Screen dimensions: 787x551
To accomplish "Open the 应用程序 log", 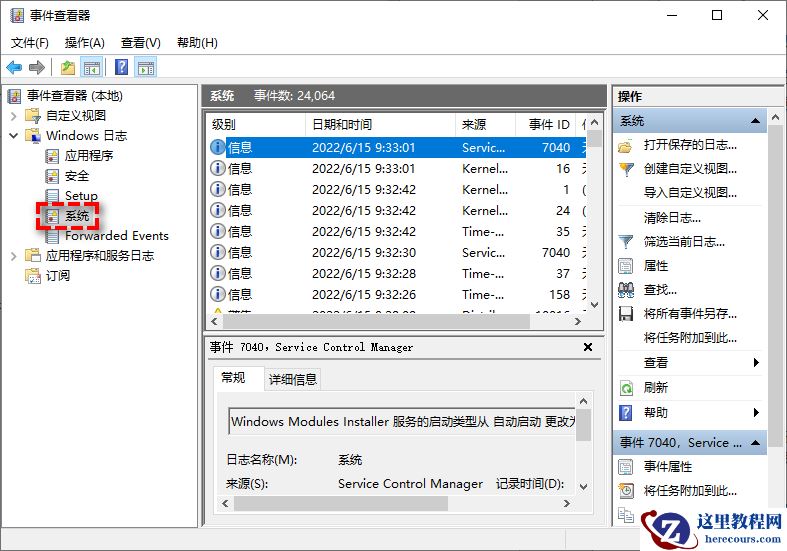I will click(89, 156).
